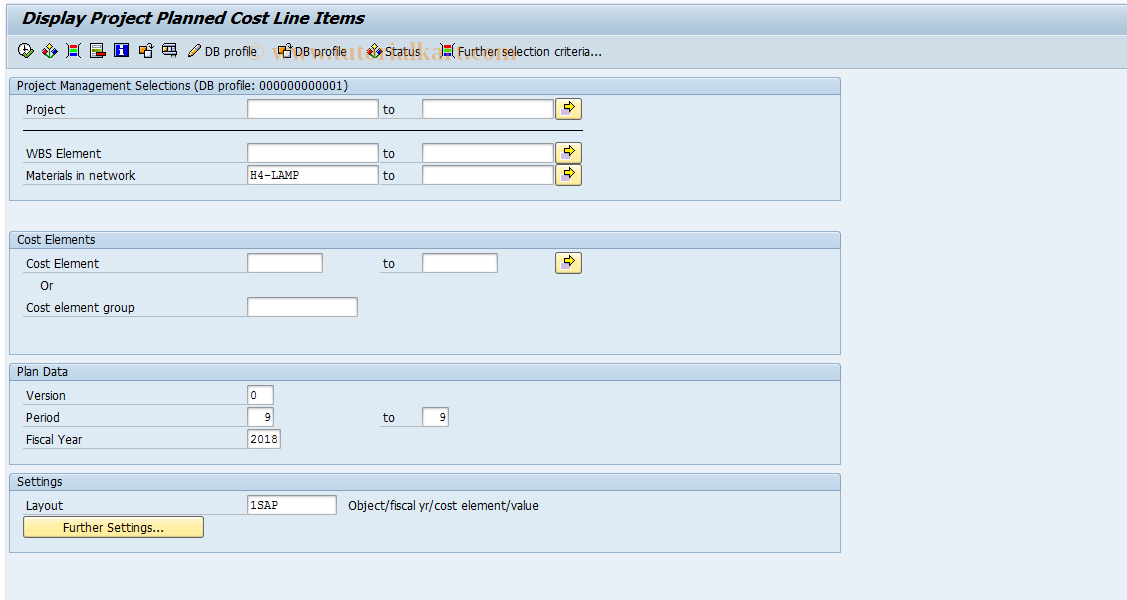Open Status selection in toolbar
The height and width of the screenshot is (600, 1127).
click(393, 51)
